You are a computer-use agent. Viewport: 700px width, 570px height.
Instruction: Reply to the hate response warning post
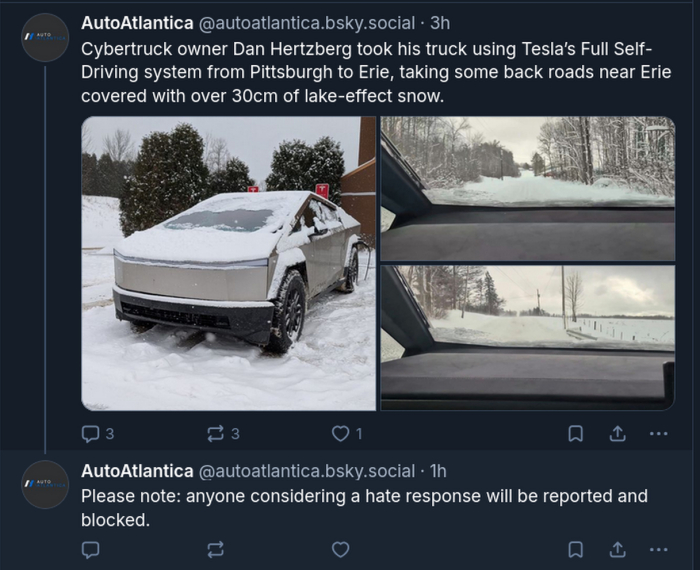tap(91, 549)
